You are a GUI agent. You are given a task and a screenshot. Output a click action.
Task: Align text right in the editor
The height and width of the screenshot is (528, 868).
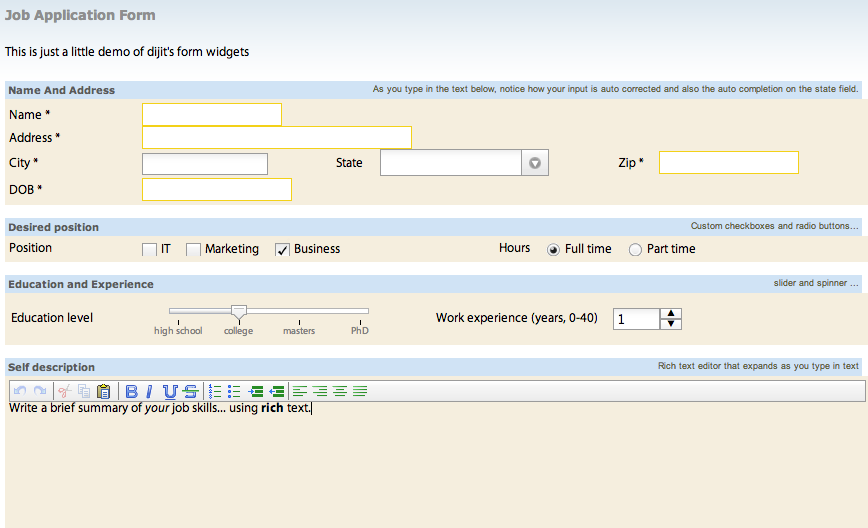320,391
